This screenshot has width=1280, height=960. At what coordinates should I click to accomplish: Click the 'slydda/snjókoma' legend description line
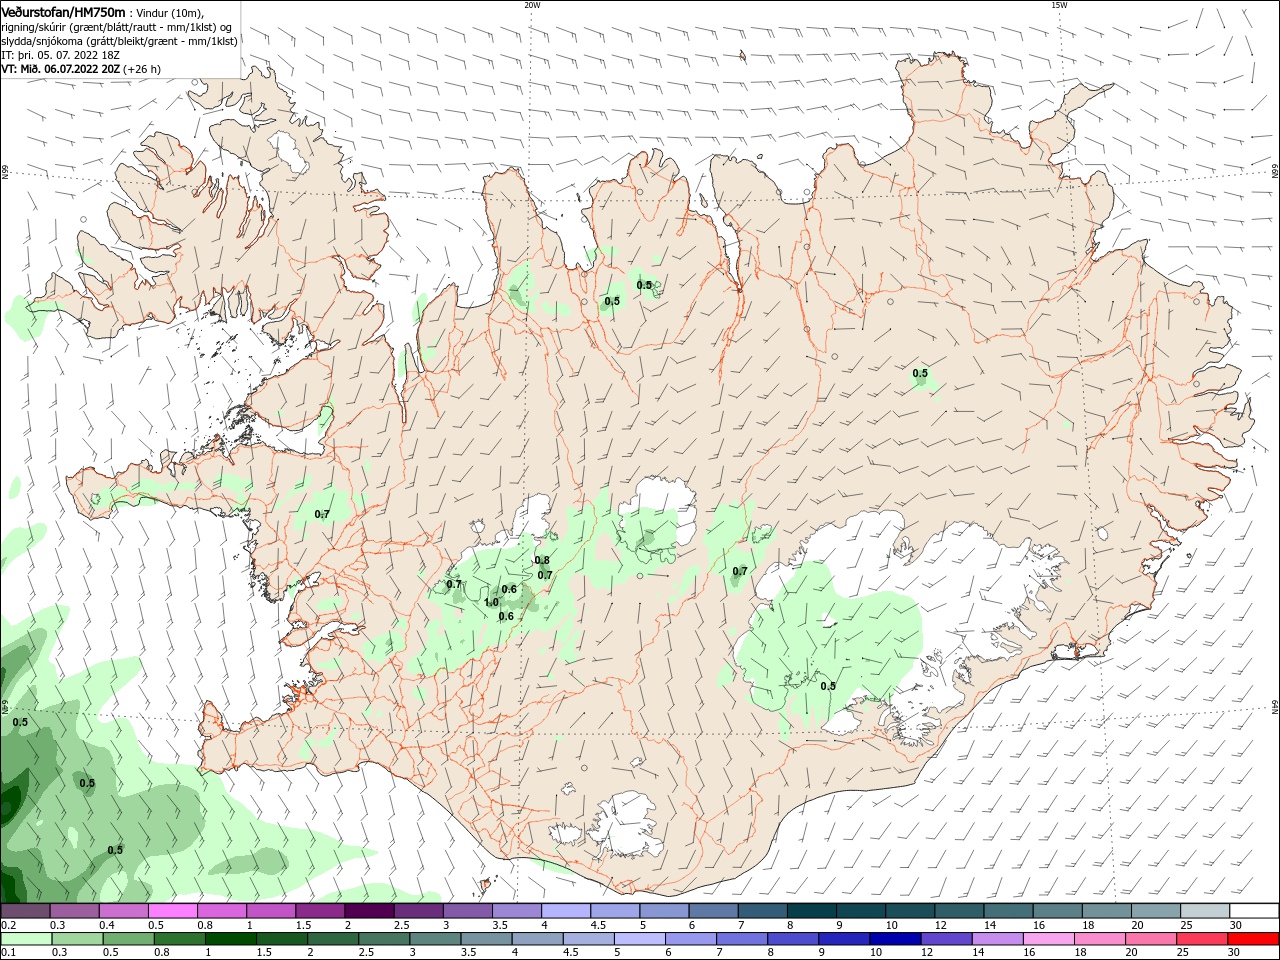[120, 41]
